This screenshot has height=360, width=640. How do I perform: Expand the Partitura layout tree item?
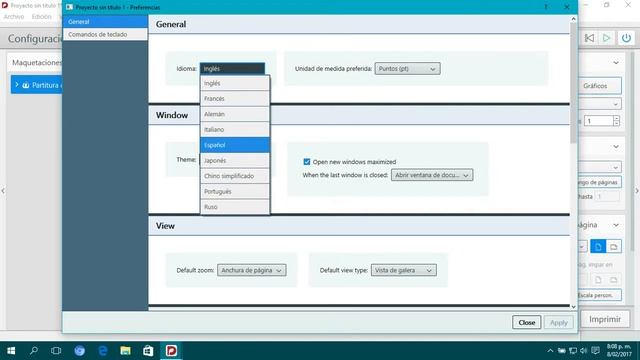(17, 85)
